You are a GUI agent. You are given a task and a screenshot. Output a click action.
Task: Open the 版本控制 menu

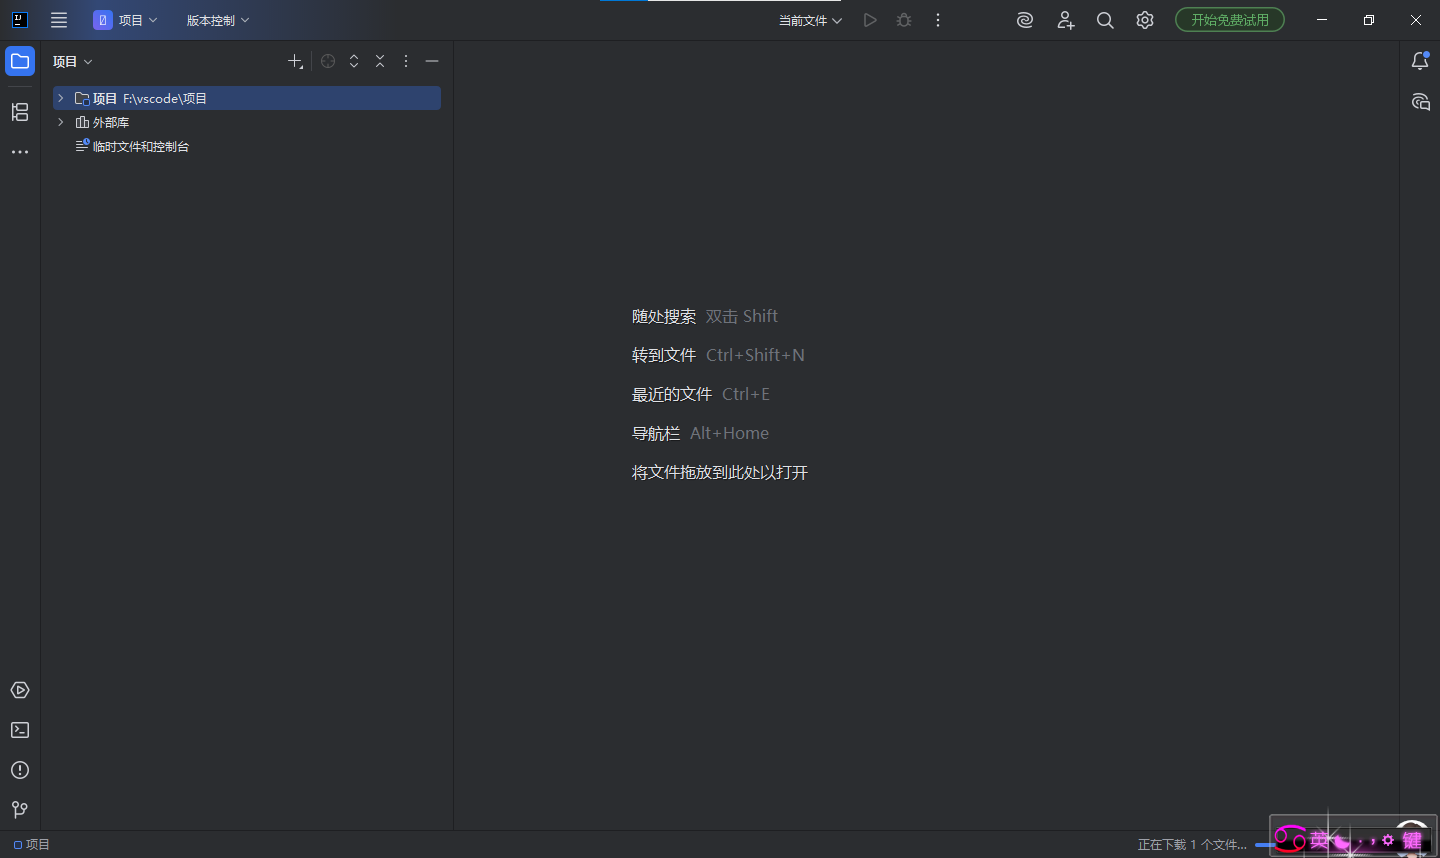[x=217, y=20]
